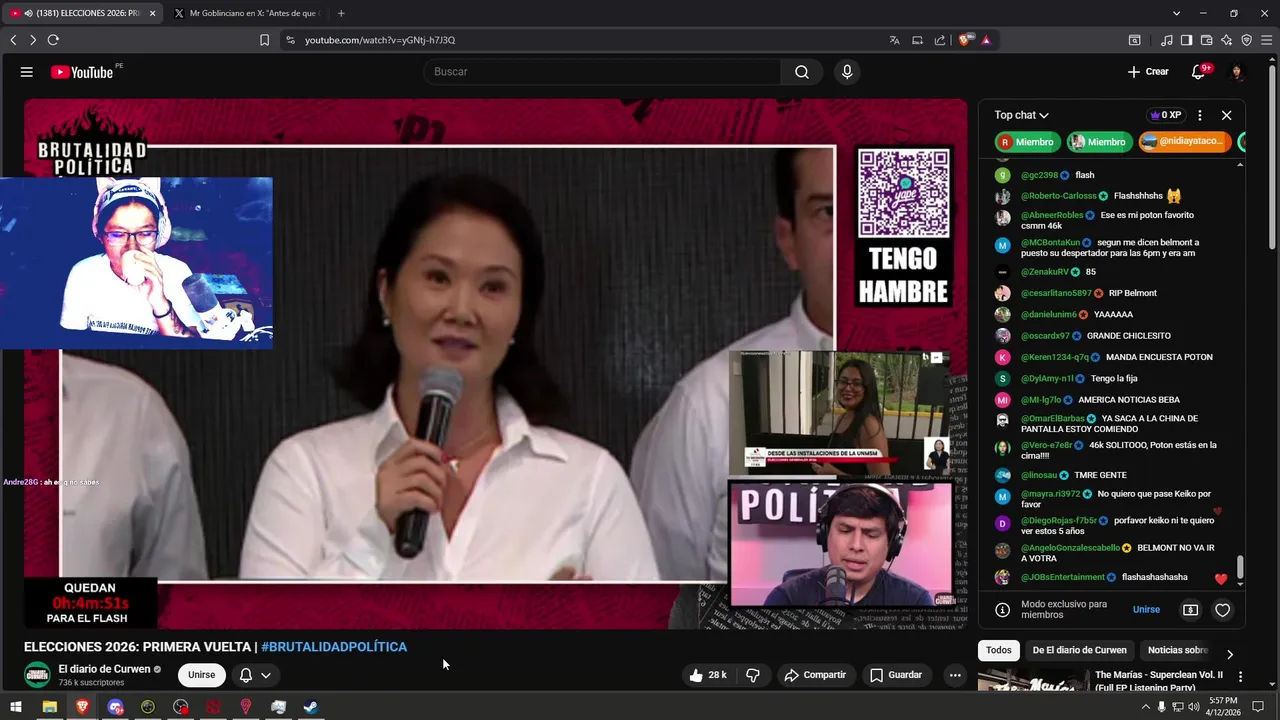Expand the notification bell options chevron
The image size is (1280, 720).
(266, 675)
